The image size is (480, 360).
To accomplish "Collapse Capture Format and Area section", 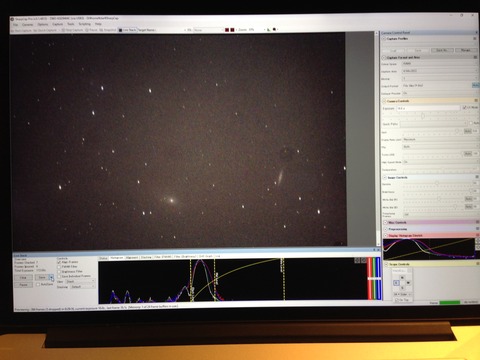I will tap(384, 58).
